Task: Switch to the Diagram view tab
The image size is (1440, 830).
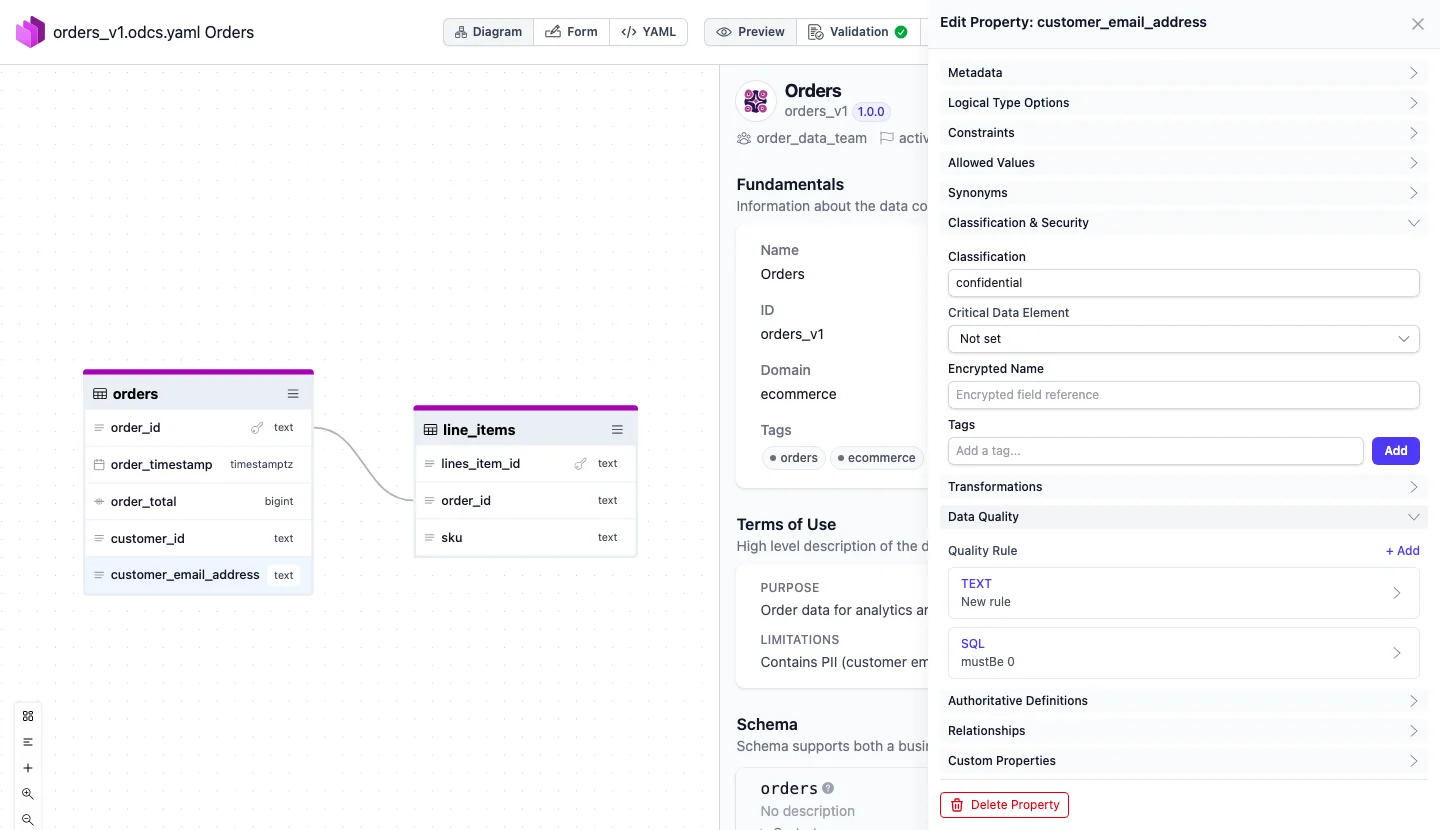Action: 489,32
